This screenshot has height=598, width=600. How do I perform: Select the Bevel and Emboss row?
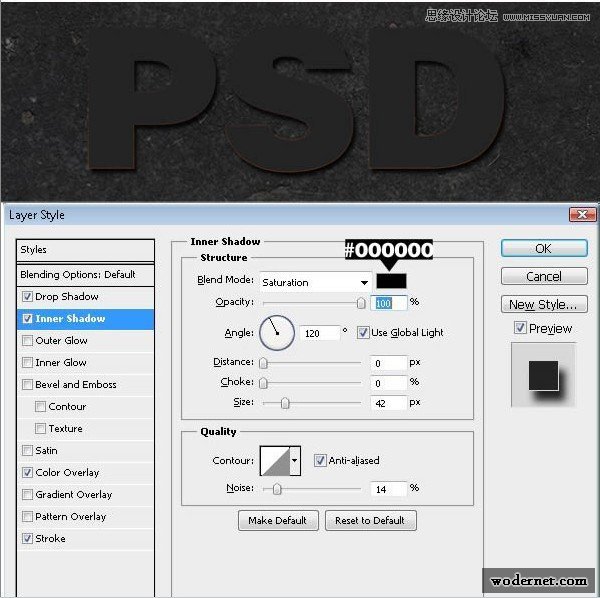point(85,385)
